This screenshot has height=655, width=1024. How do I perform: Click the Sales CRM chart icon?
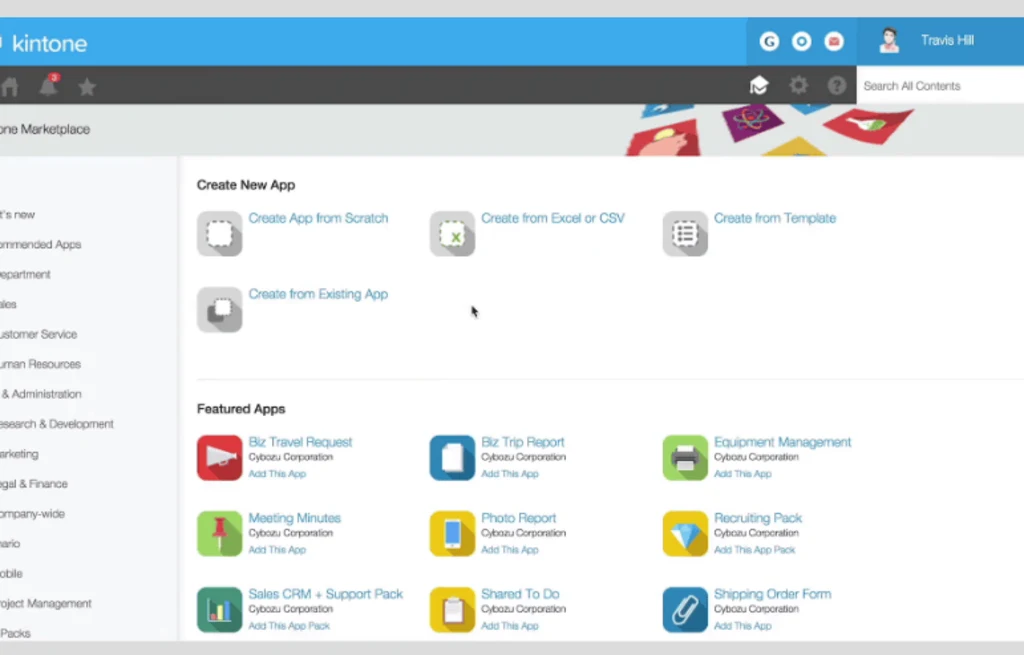click(x=219, y=610)
